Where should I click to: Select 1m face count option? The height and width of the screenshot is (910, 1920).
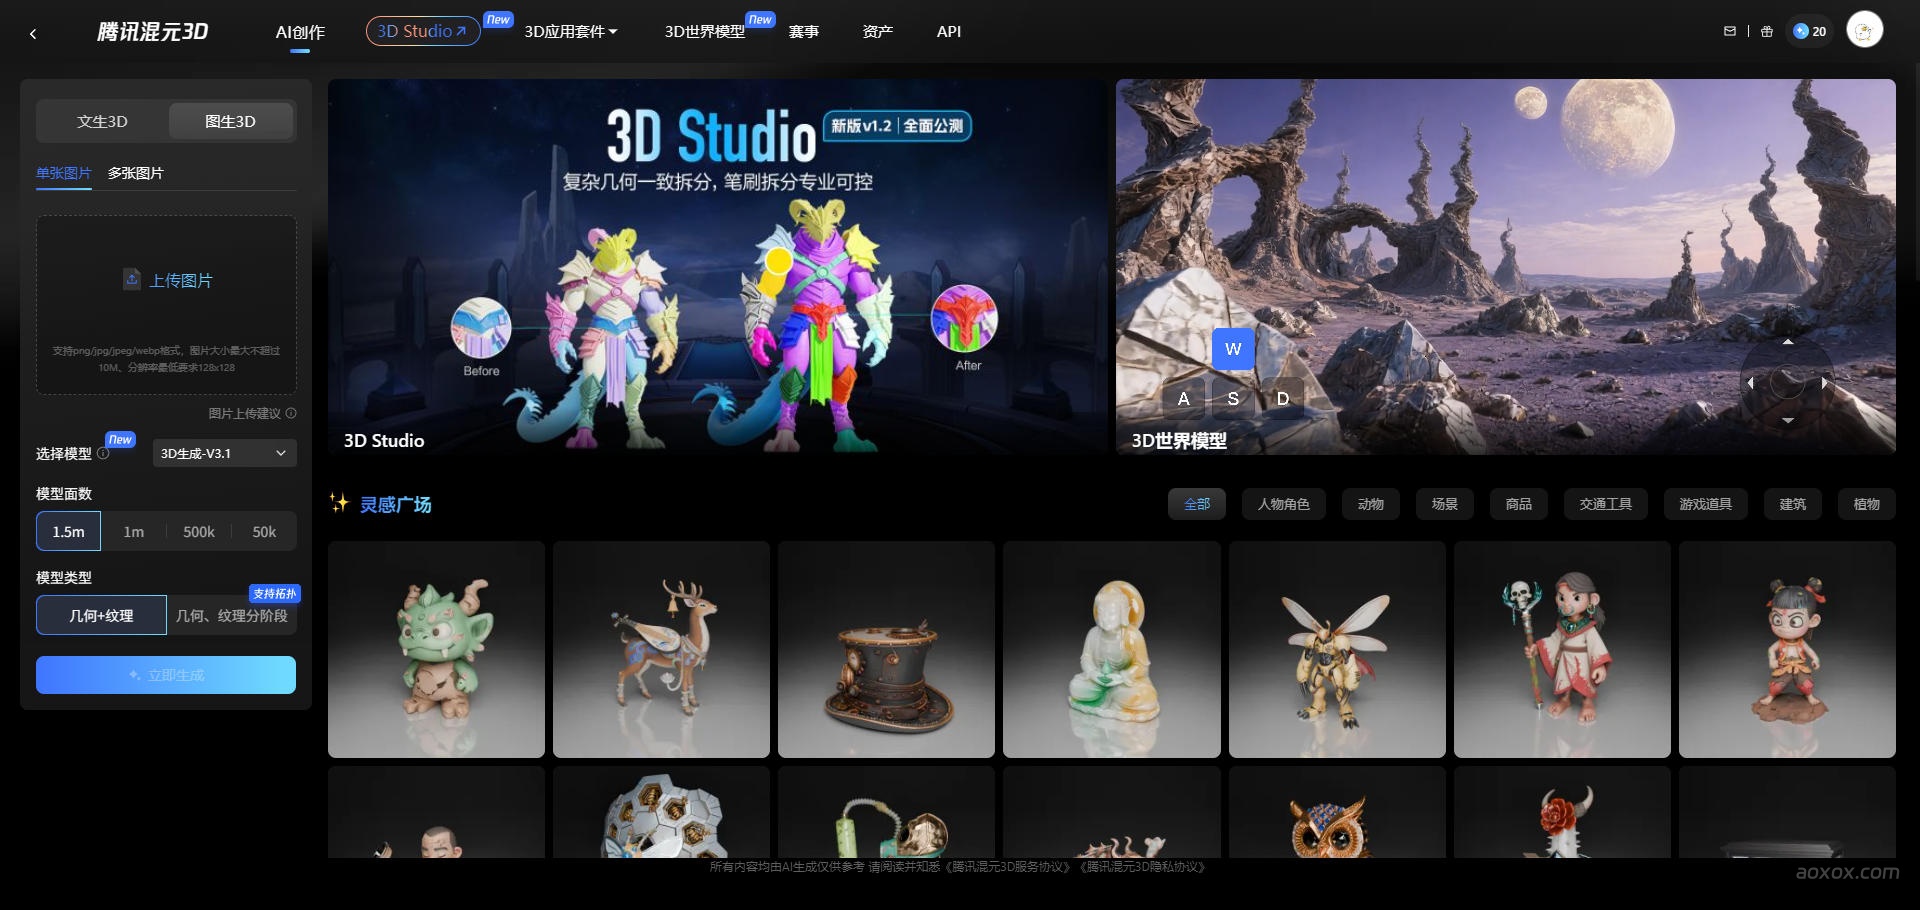[133, 531]
